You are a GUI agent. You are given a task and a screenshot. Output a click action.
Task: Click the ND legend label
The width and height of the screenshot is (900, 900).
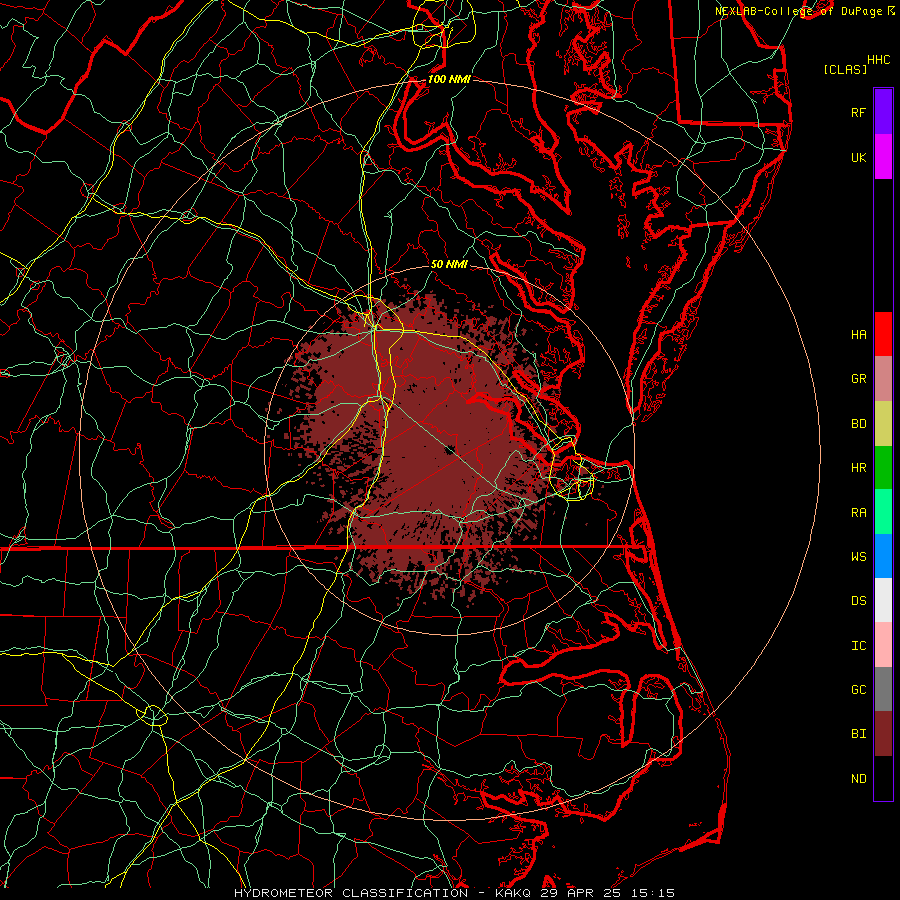tap(858, 779)
